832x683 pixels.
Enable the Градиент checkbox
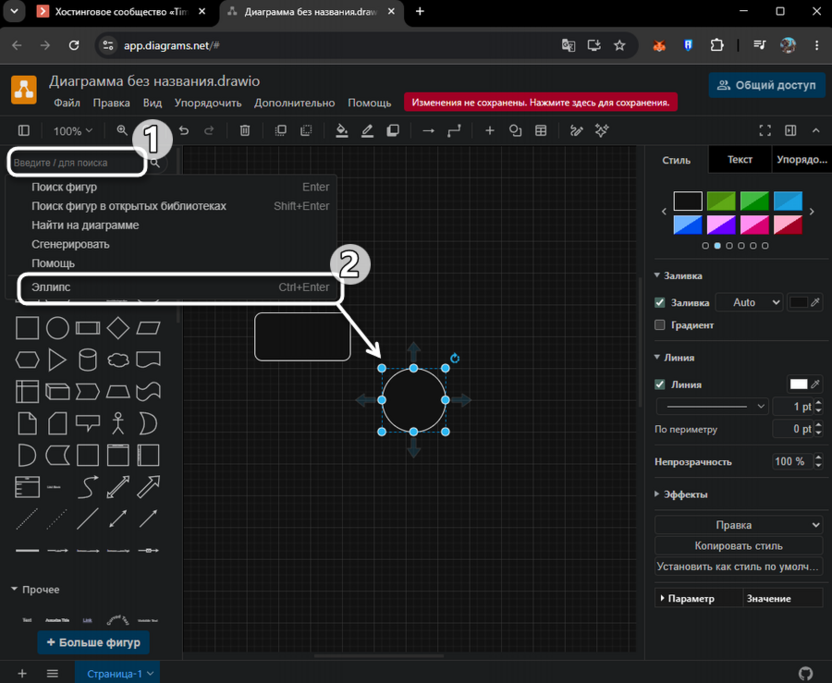coord(660,325)
